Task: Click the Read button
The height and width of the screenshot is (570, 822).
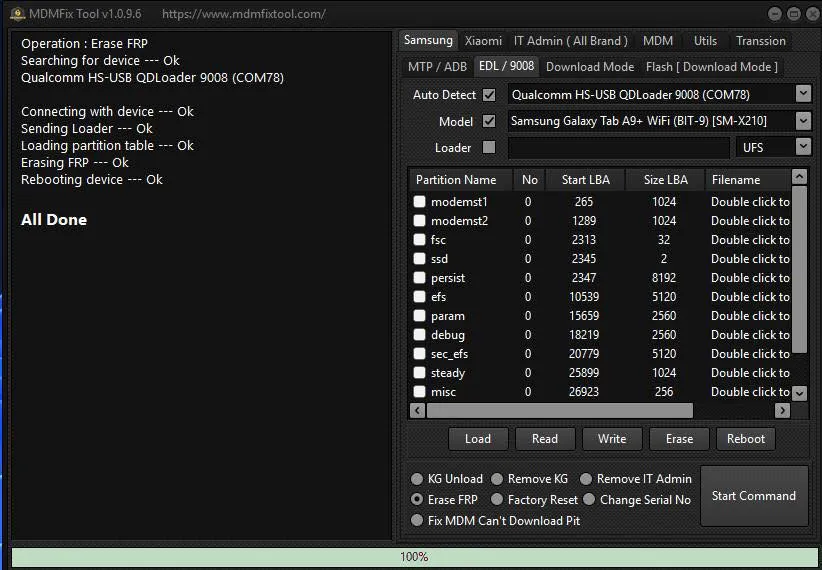Action: pos(545,439)
